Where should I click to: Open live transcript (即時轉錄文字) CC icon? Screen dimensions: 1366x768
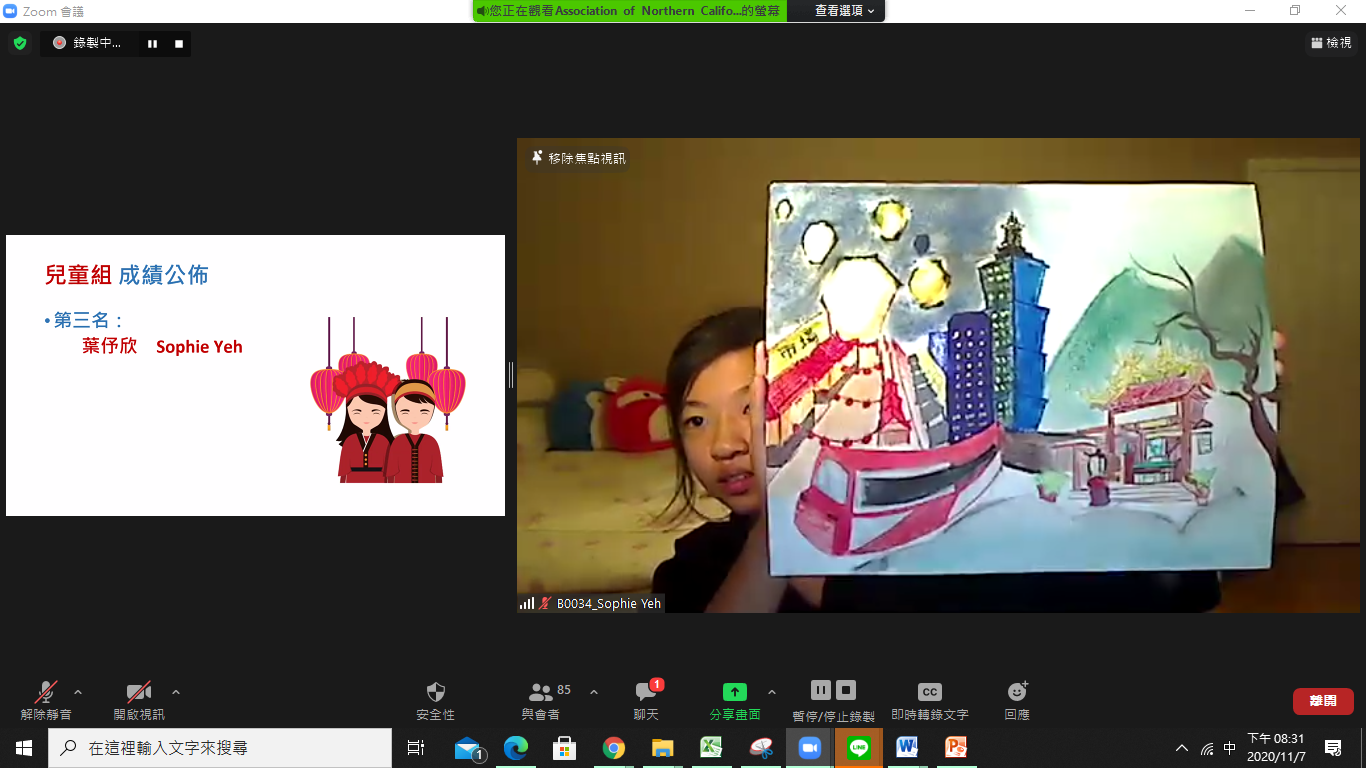tap(929, 692)
